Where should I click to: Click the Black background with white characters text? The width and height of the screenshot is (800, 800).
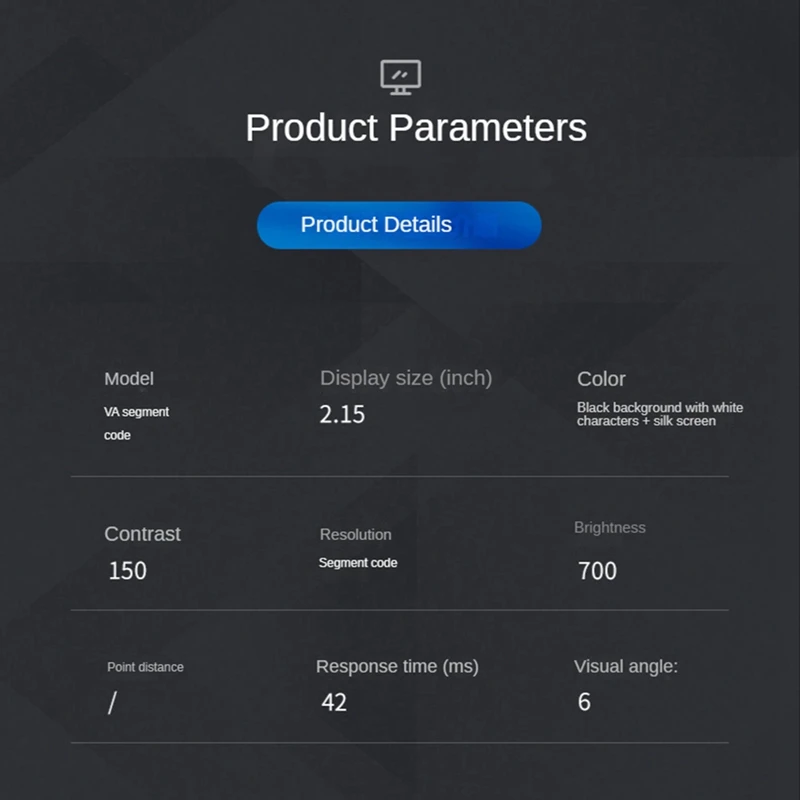(x=660, y=414)
